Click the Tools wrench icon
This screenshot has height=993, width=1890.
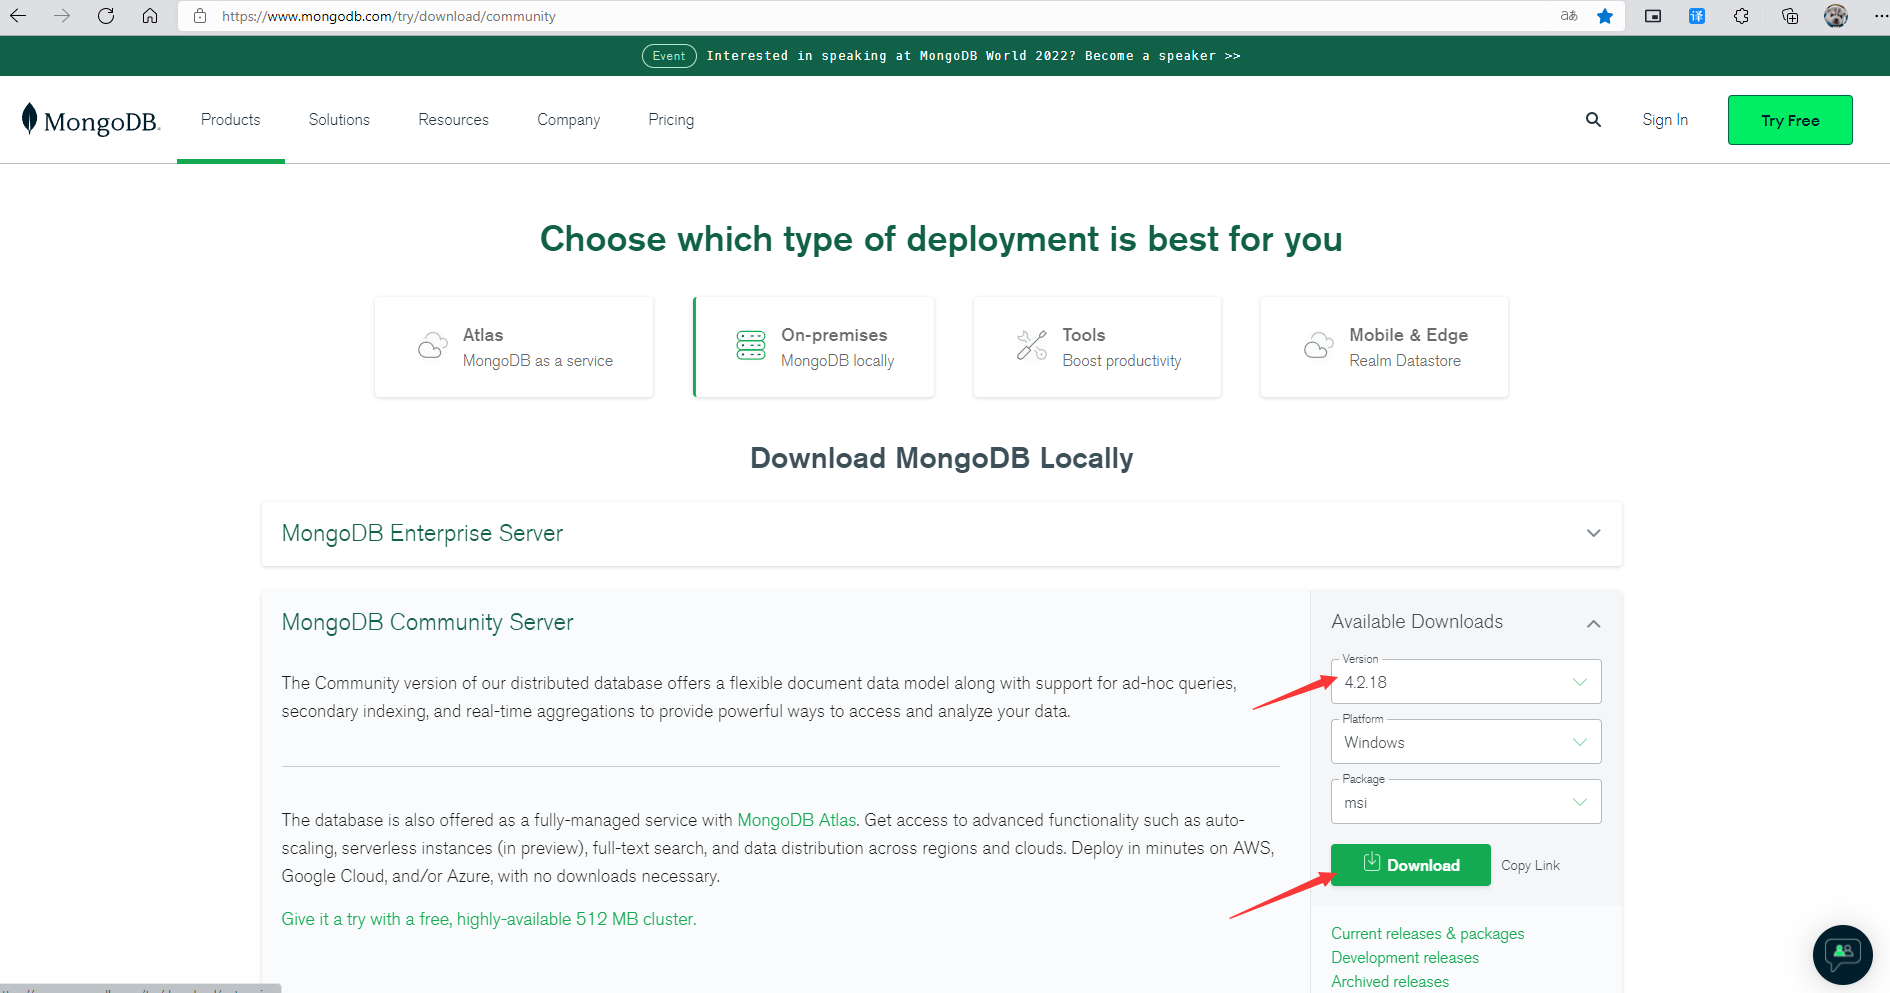(1032, 345)
